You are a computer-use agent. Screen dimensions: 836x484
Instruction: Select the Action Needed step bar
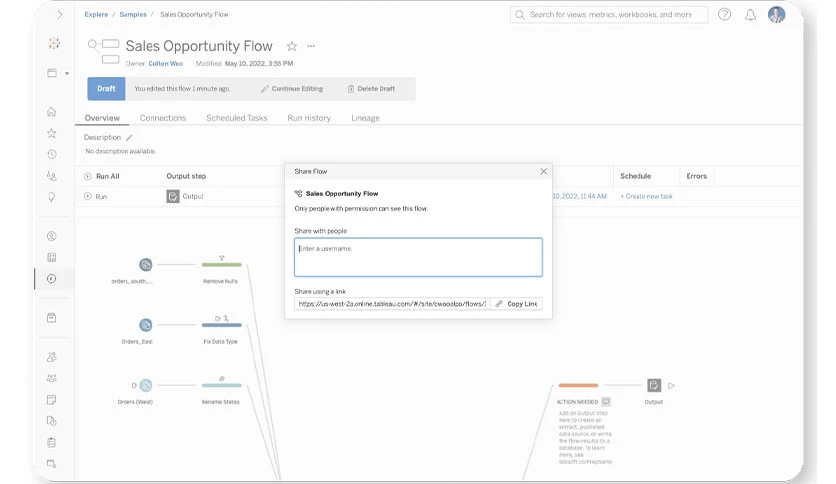578,385
